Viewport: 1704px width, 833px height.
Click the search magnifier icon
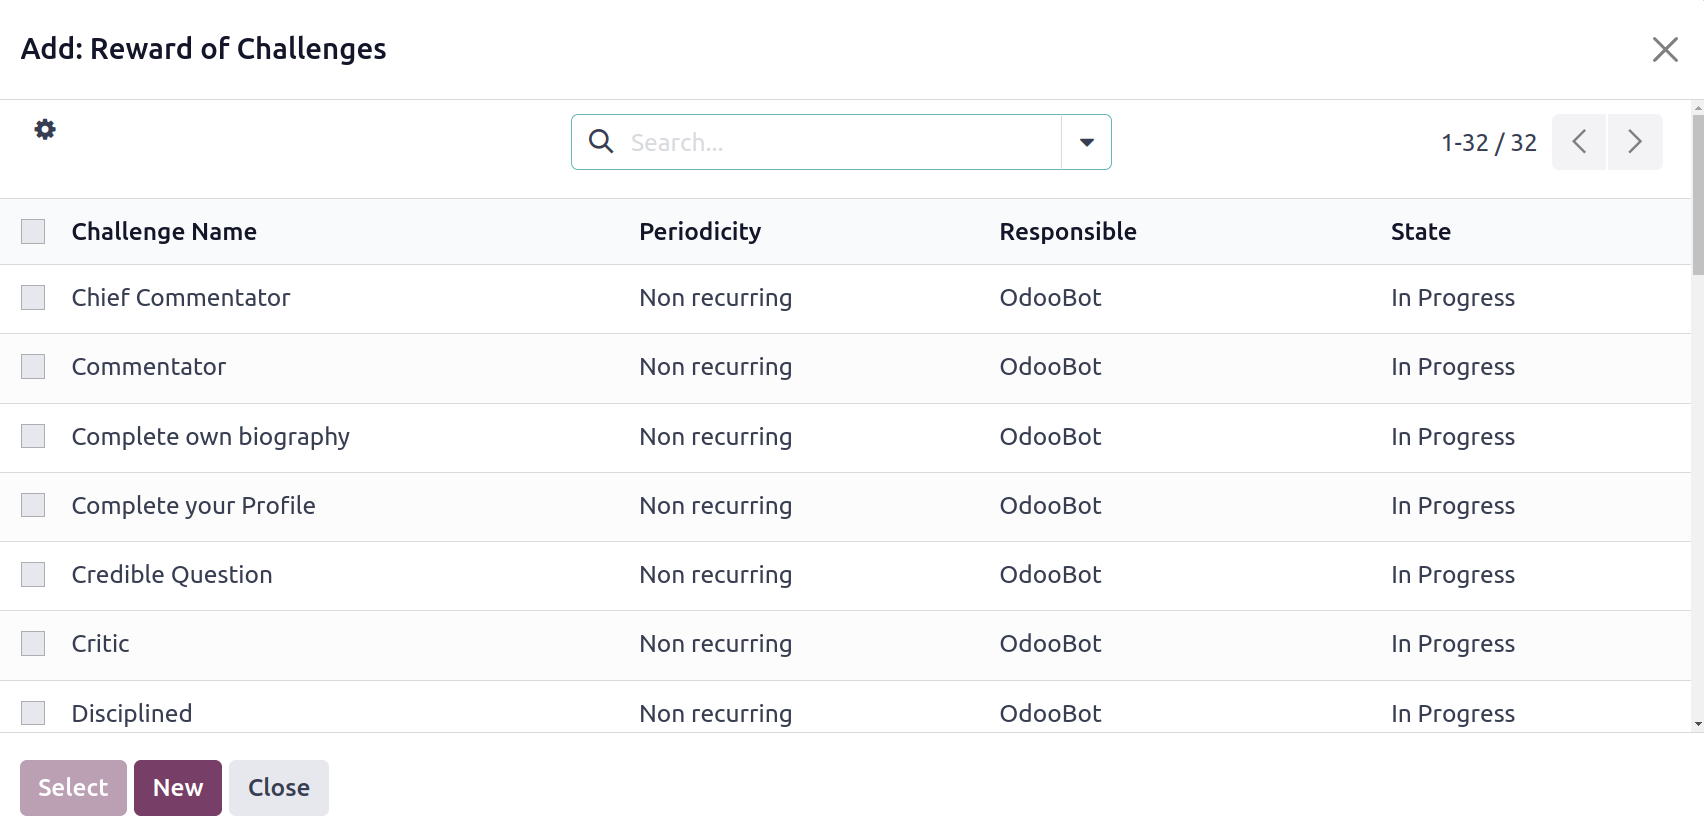pyautogui.click(x=601, y=142)
